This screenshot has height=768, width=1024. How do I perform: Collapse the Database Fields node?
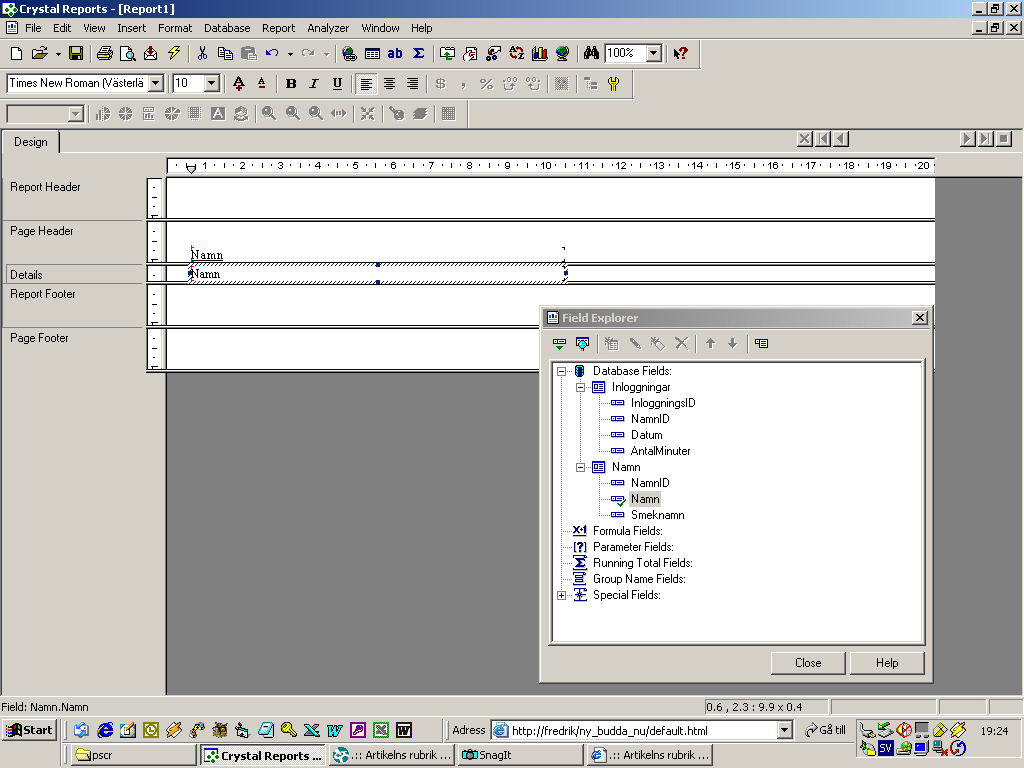pyautogui.click(x=561, y=371)
